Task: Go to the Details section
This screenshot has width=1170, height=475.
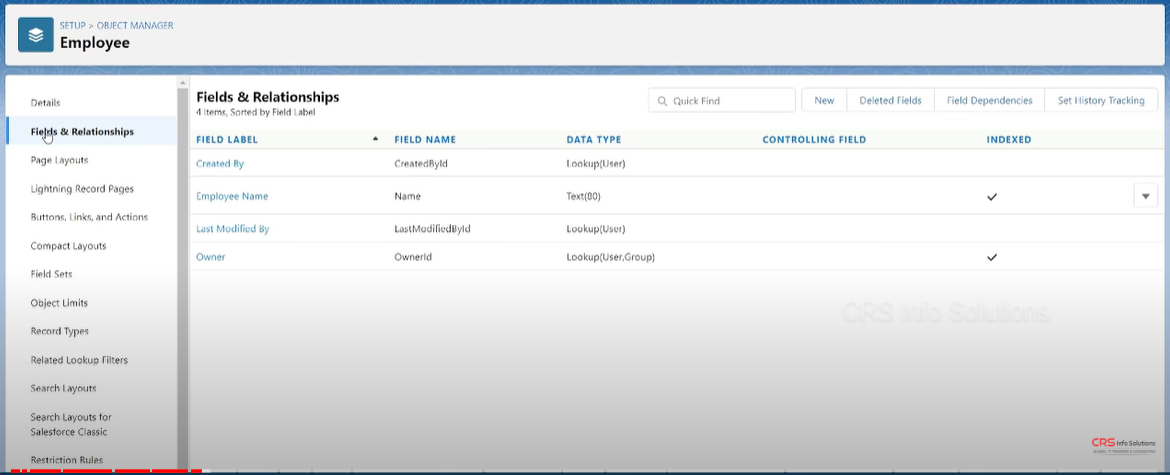Action: point(46,103)
